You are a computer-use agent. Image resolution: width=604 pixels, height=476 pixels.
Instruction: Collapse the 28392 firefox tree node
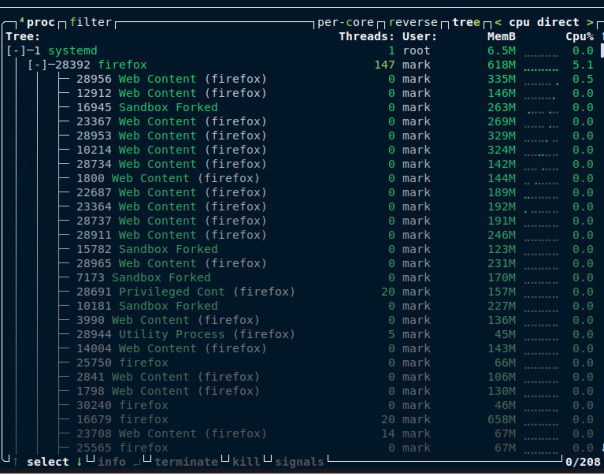pos(37,65)
